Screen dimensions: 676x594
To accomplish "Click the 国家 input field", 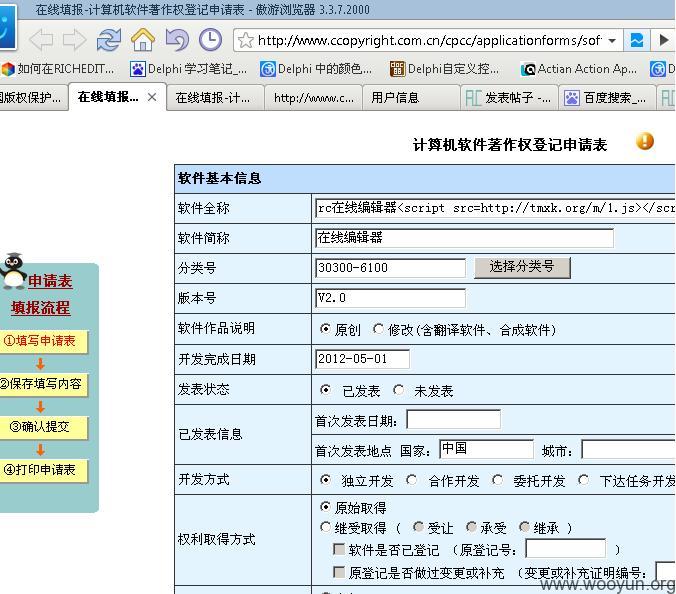I will [x=486, y=449].
